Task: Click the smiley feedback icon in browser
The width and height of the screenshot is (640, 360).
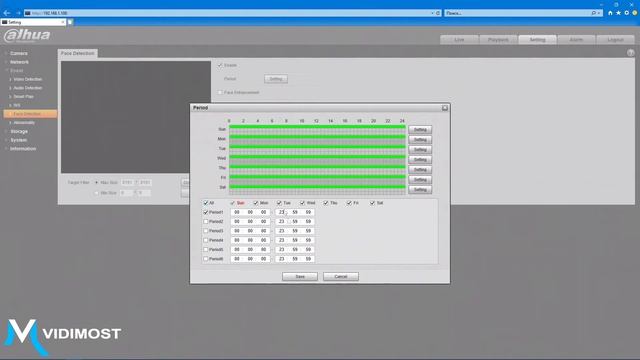Action: click(635, 13)
